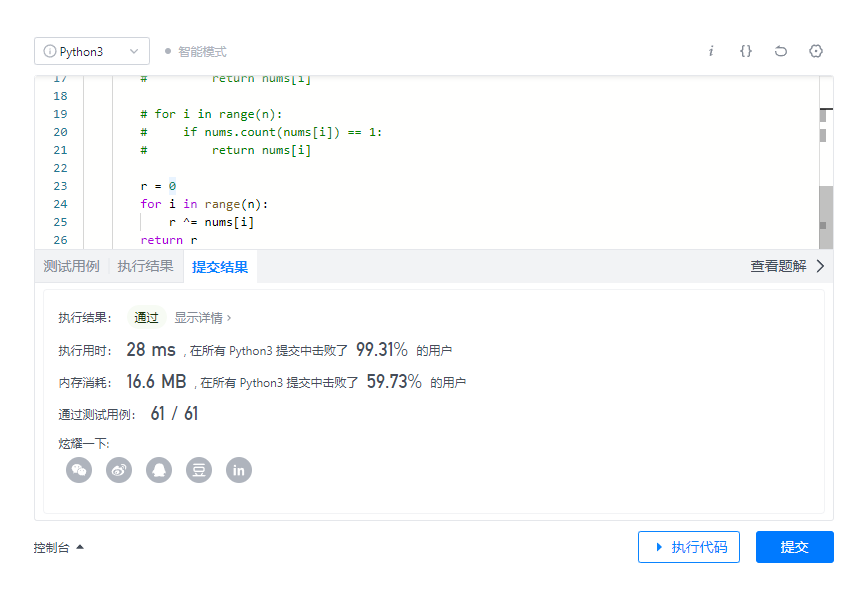Screen dimensions: 853x600
Task: Reset code with the undo arrow icon
Action: click(781, 51)
